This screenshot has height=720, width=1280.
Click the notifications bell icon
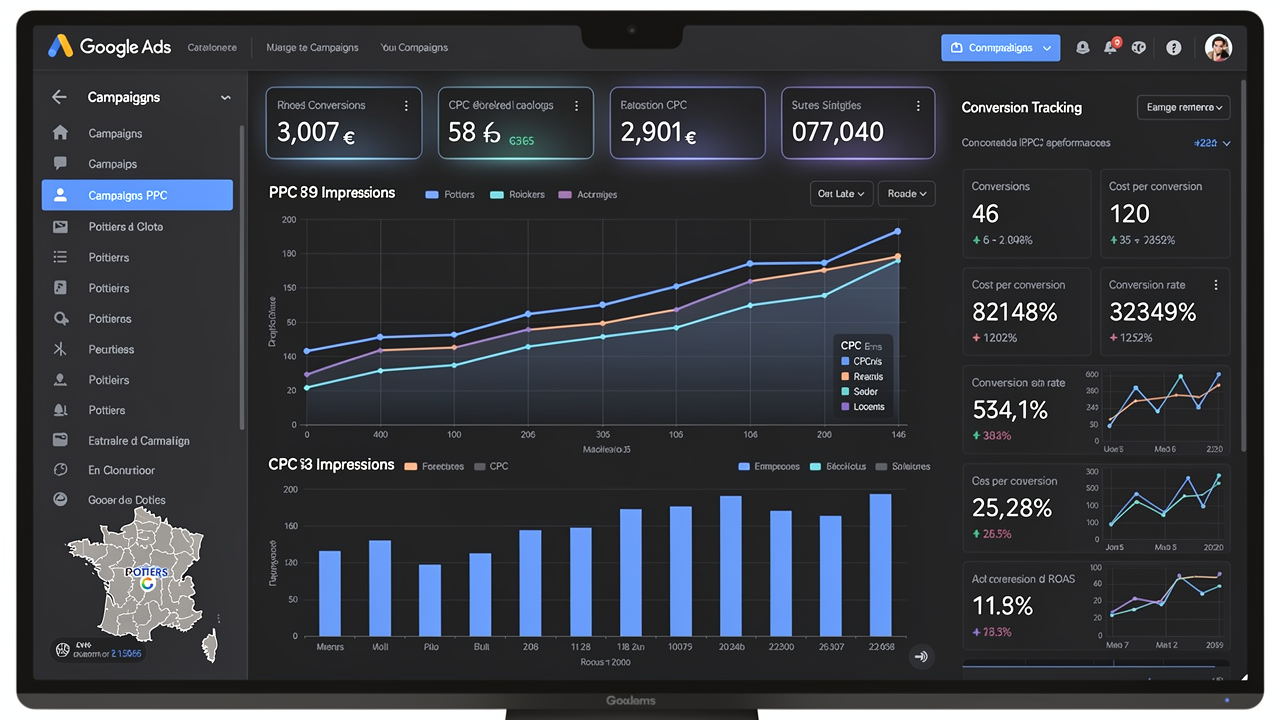[1110, 47]
